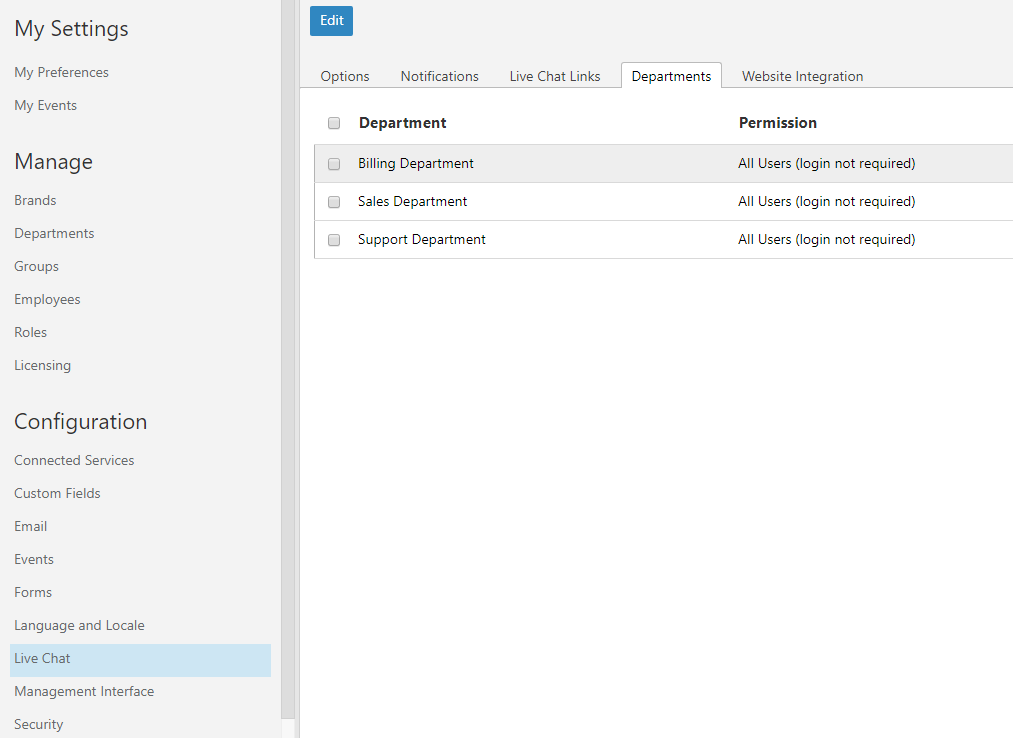Click the Billing Department name
The width and height of the screenshot is (1013, 738).
coord(416,163)
